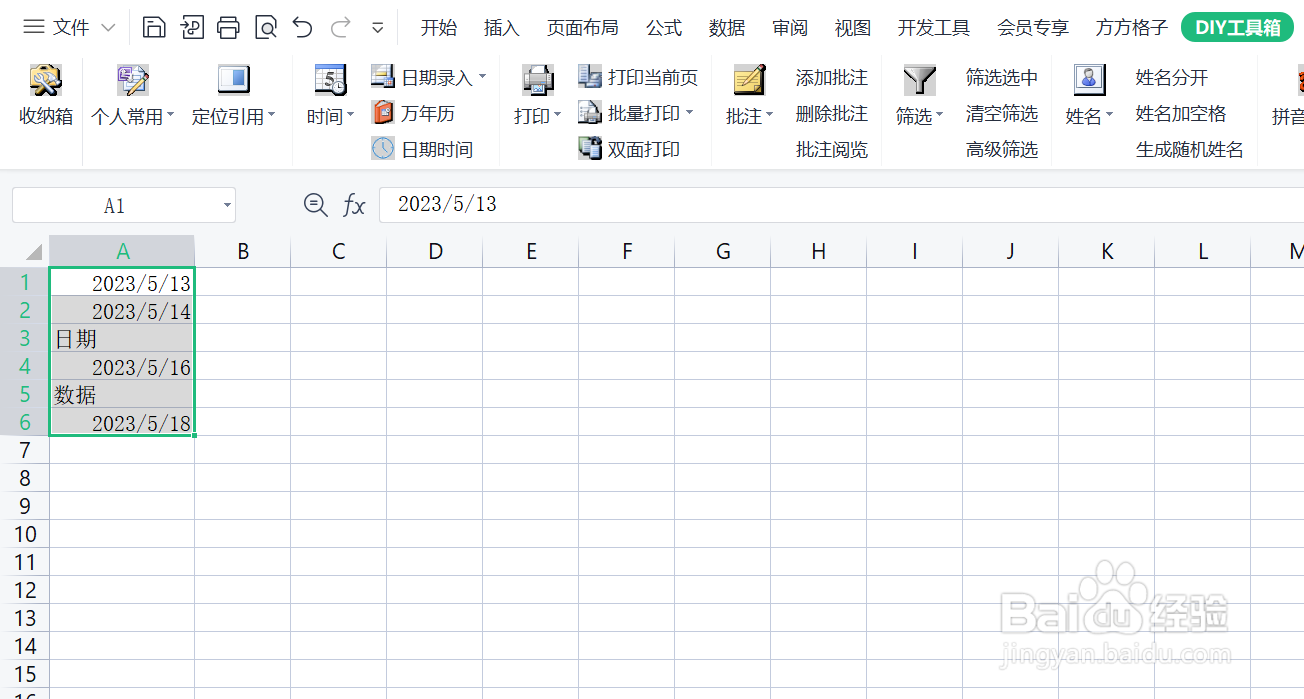Click the 日期录入 icon
Screen dimensions: 1304x699
coord(383,77)
